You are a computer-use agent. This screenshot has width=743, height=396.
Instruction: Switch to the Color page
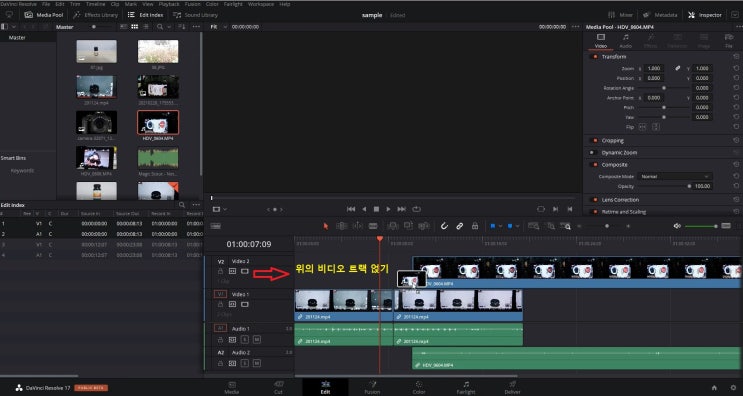[x=419, y=387]
